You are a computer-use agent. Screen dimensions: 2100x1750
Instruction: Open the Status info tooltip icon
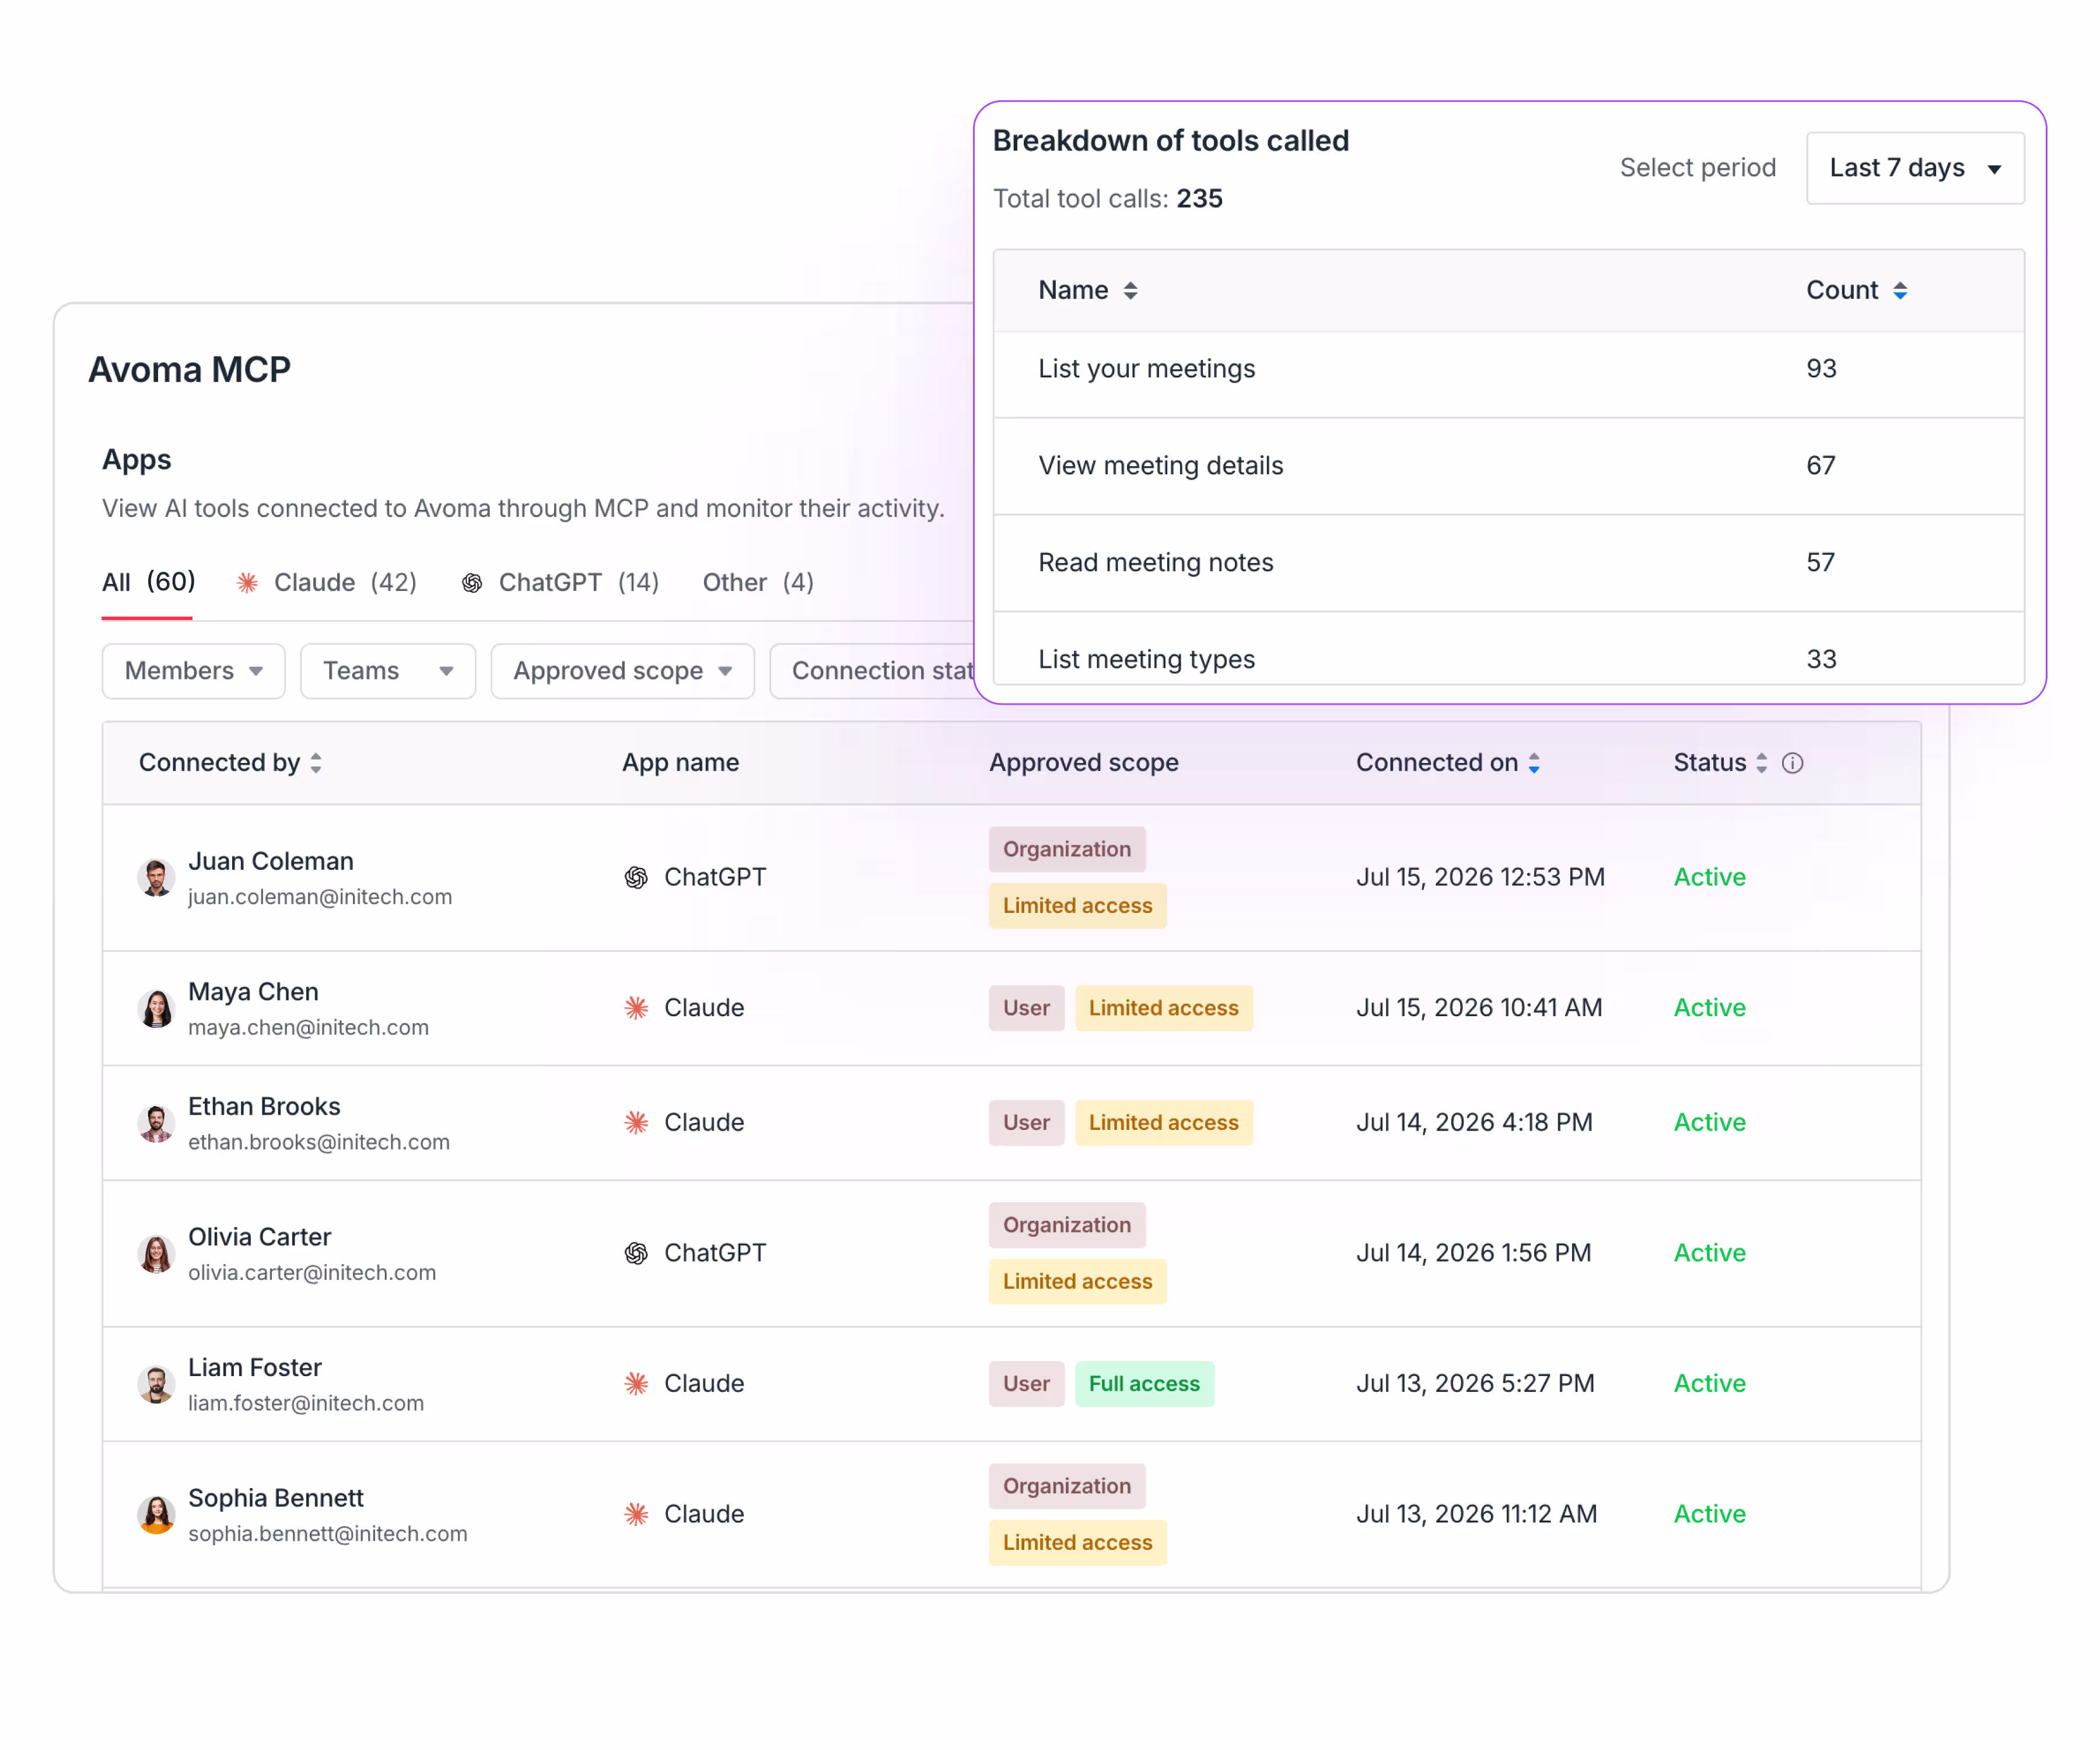pyautogui.click(x=1793, y=763)
